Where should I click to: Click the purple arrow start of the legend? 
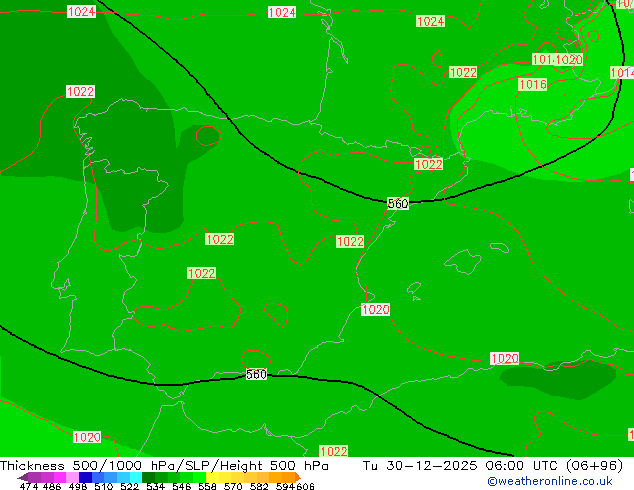click(x=23, y=477)
